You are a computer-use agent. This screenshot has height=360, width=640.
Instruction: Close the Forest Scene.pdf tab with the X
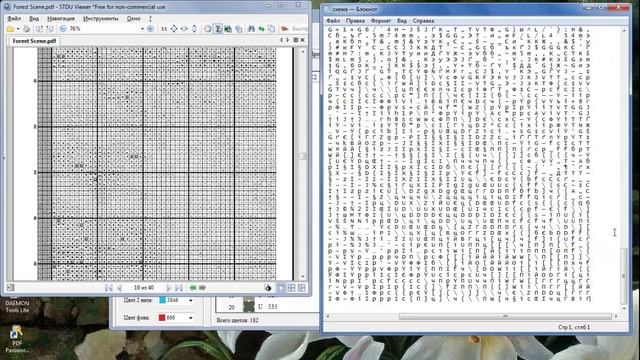coord(302,40)
